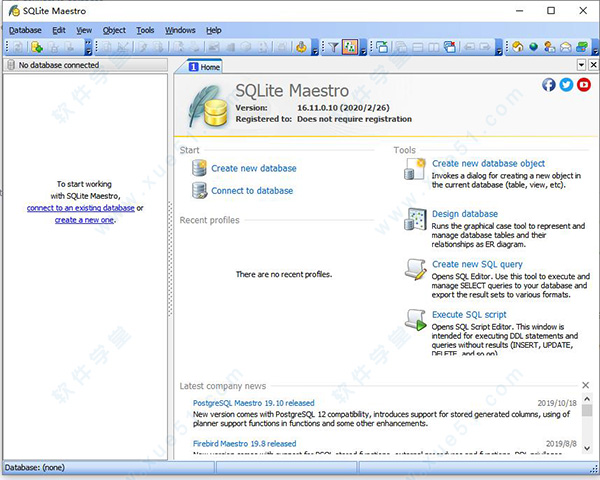Click the Database: (none) status bar text
Screen dimensions: 600x480
pos(35,467)
